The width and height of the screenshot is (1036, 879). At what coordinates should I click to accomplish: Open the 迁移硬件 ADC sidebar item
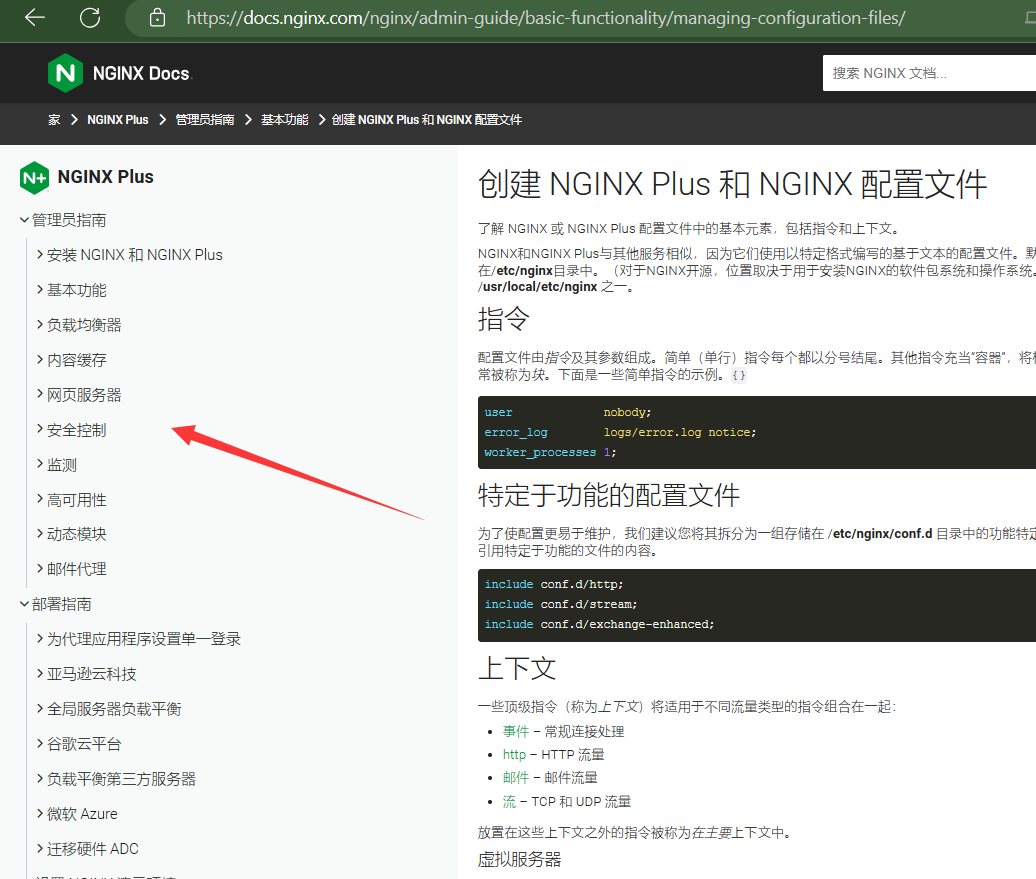92,849
